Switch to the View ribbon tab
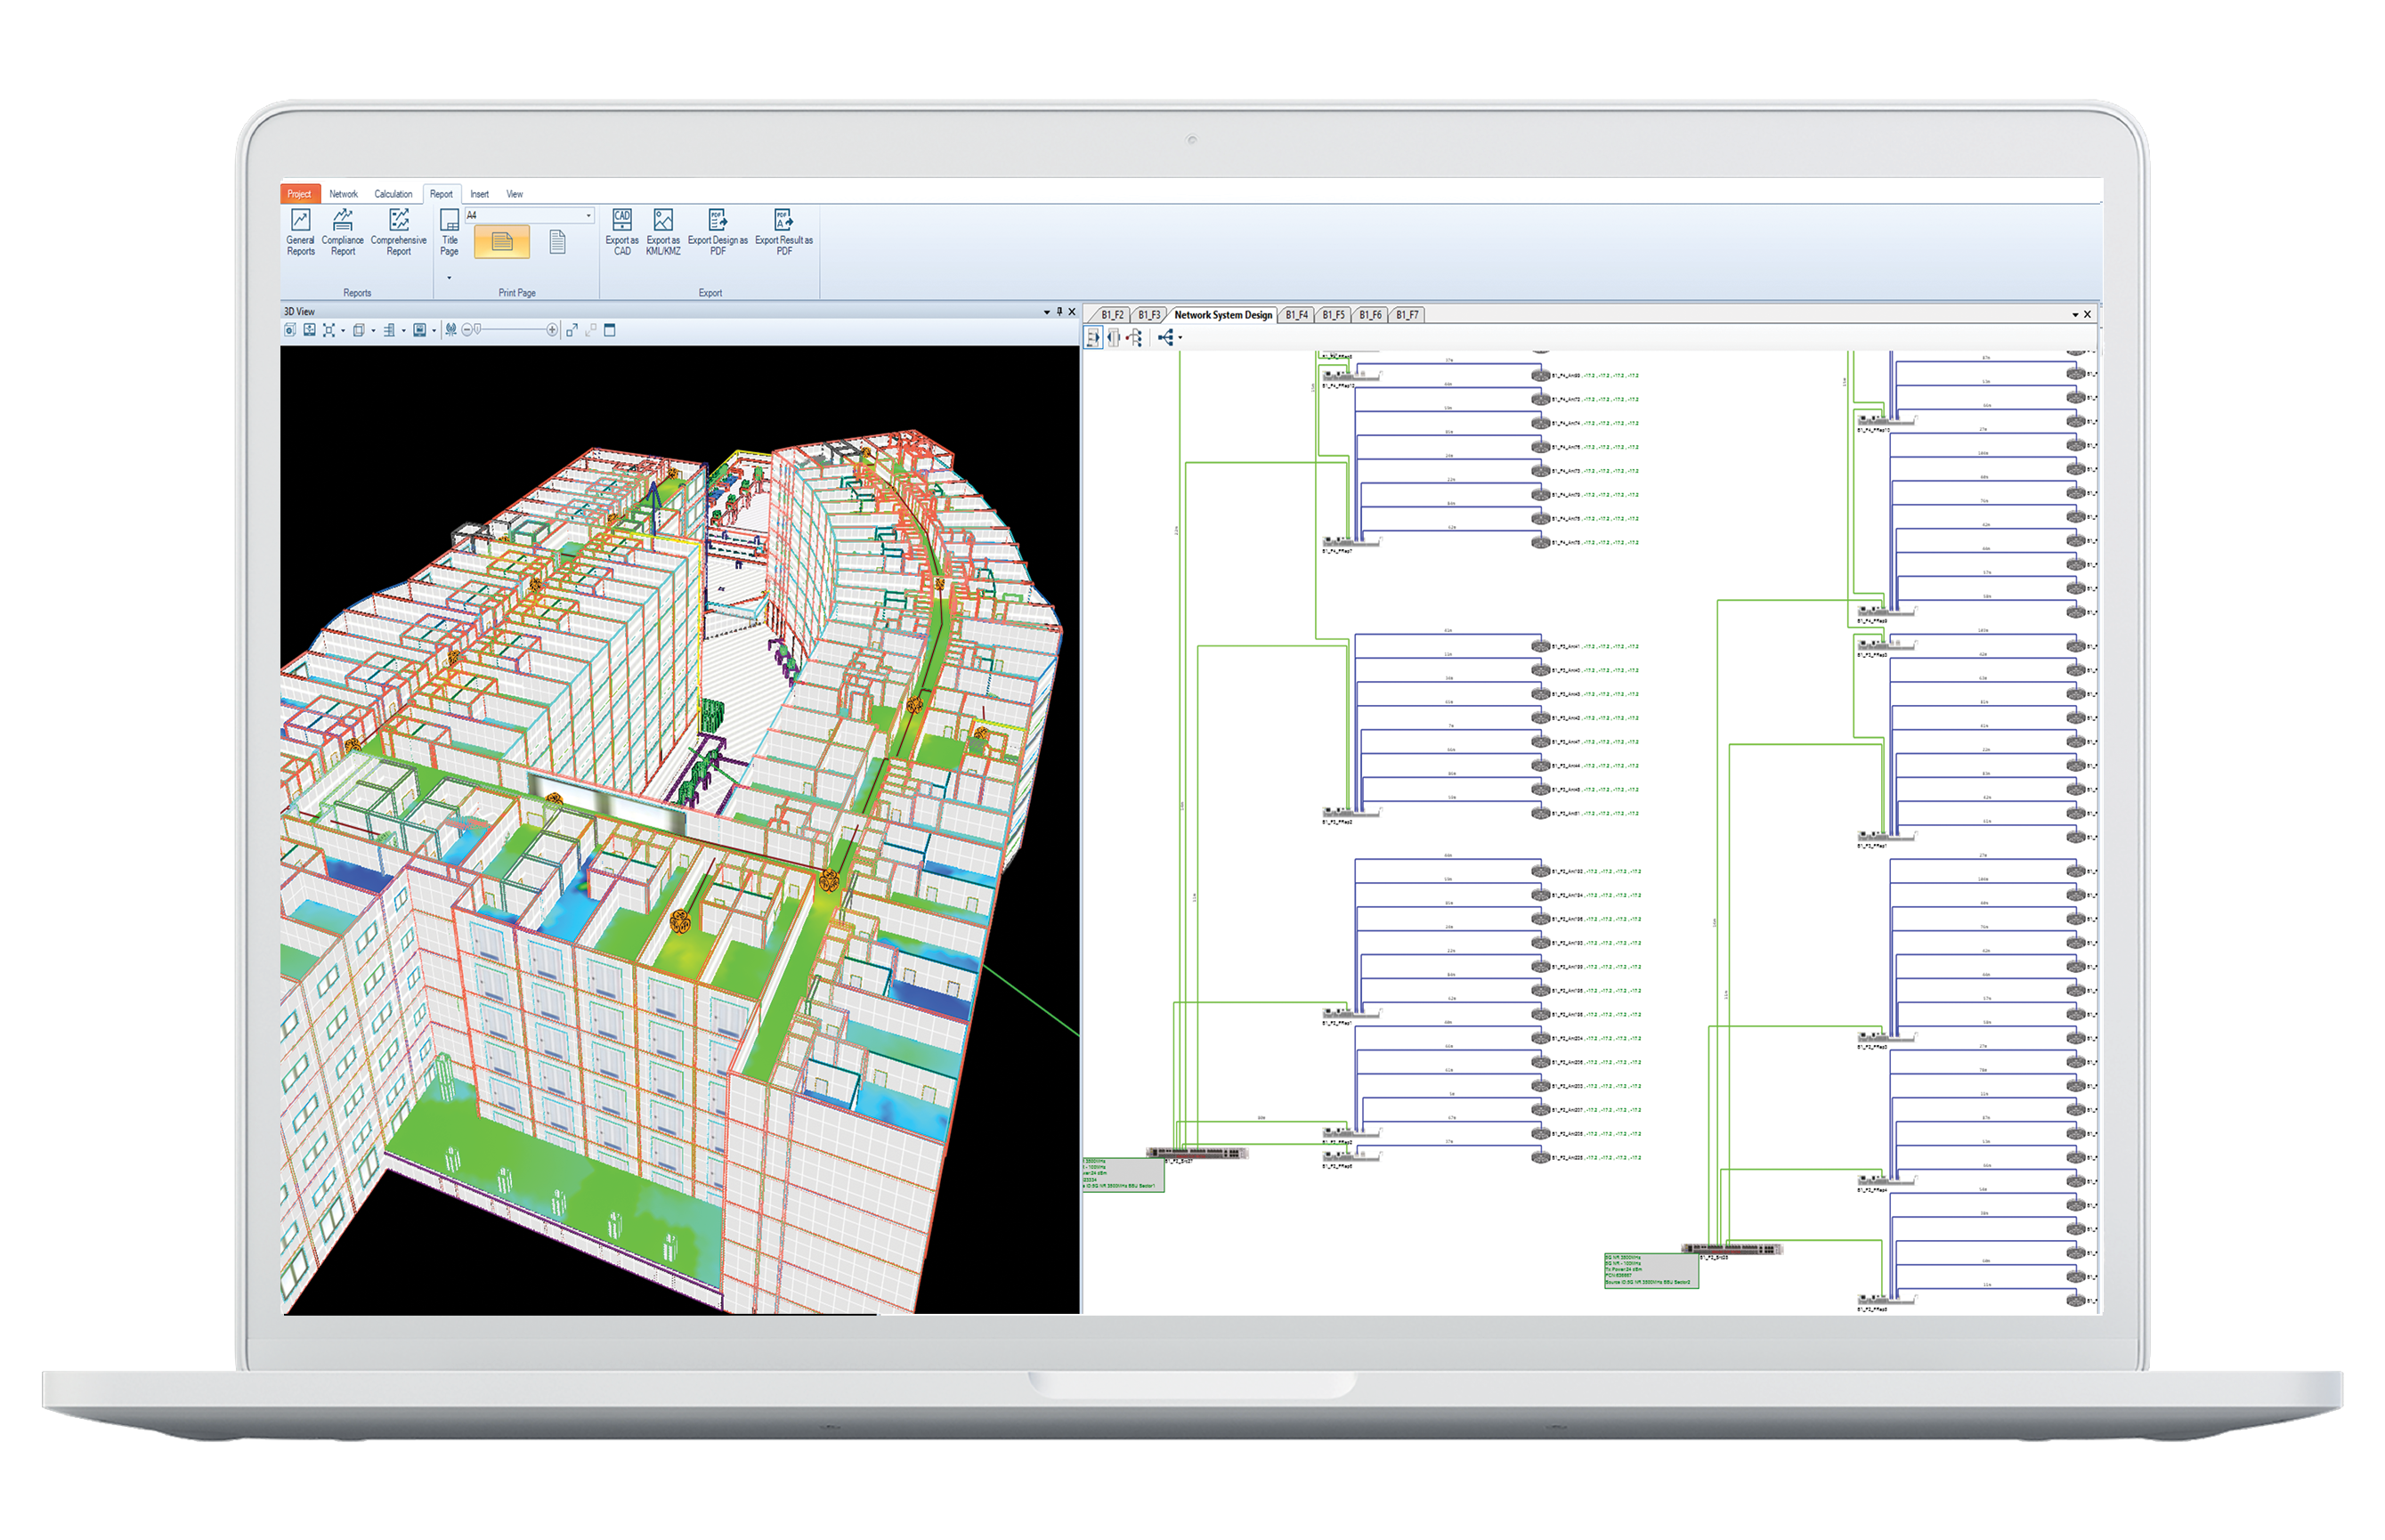The image size is (2385, 1540). click(514, 194)
